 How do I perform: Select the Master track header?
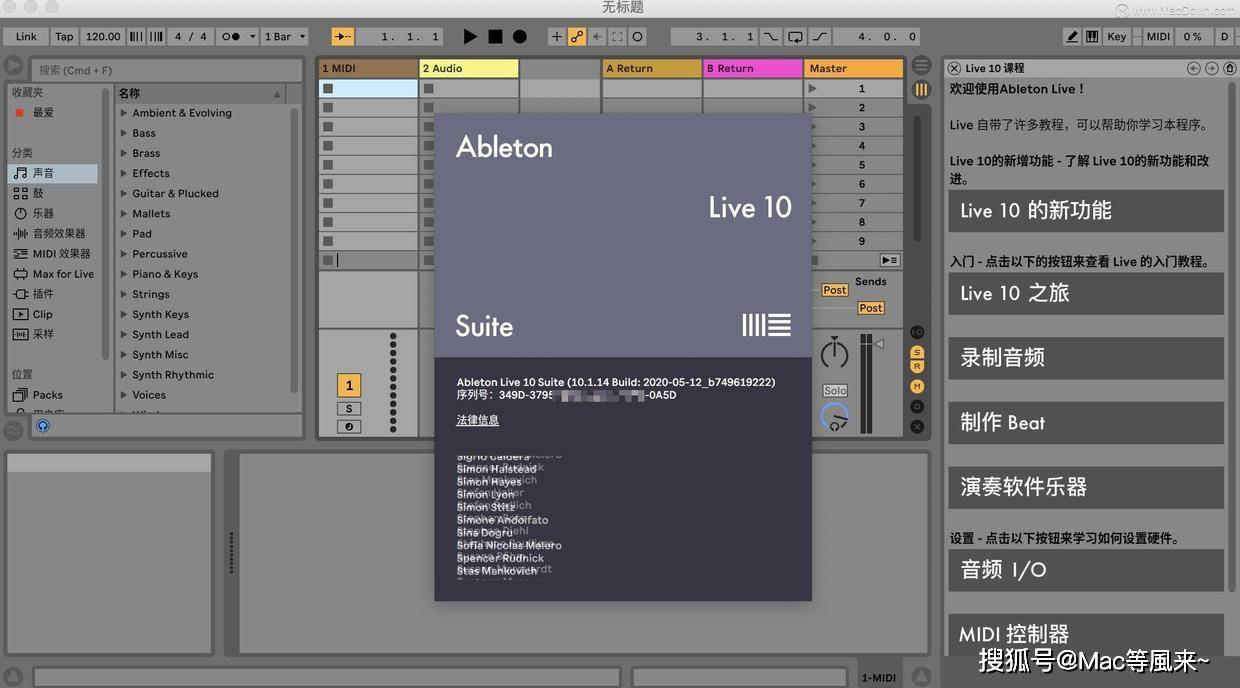click(854, 68)
